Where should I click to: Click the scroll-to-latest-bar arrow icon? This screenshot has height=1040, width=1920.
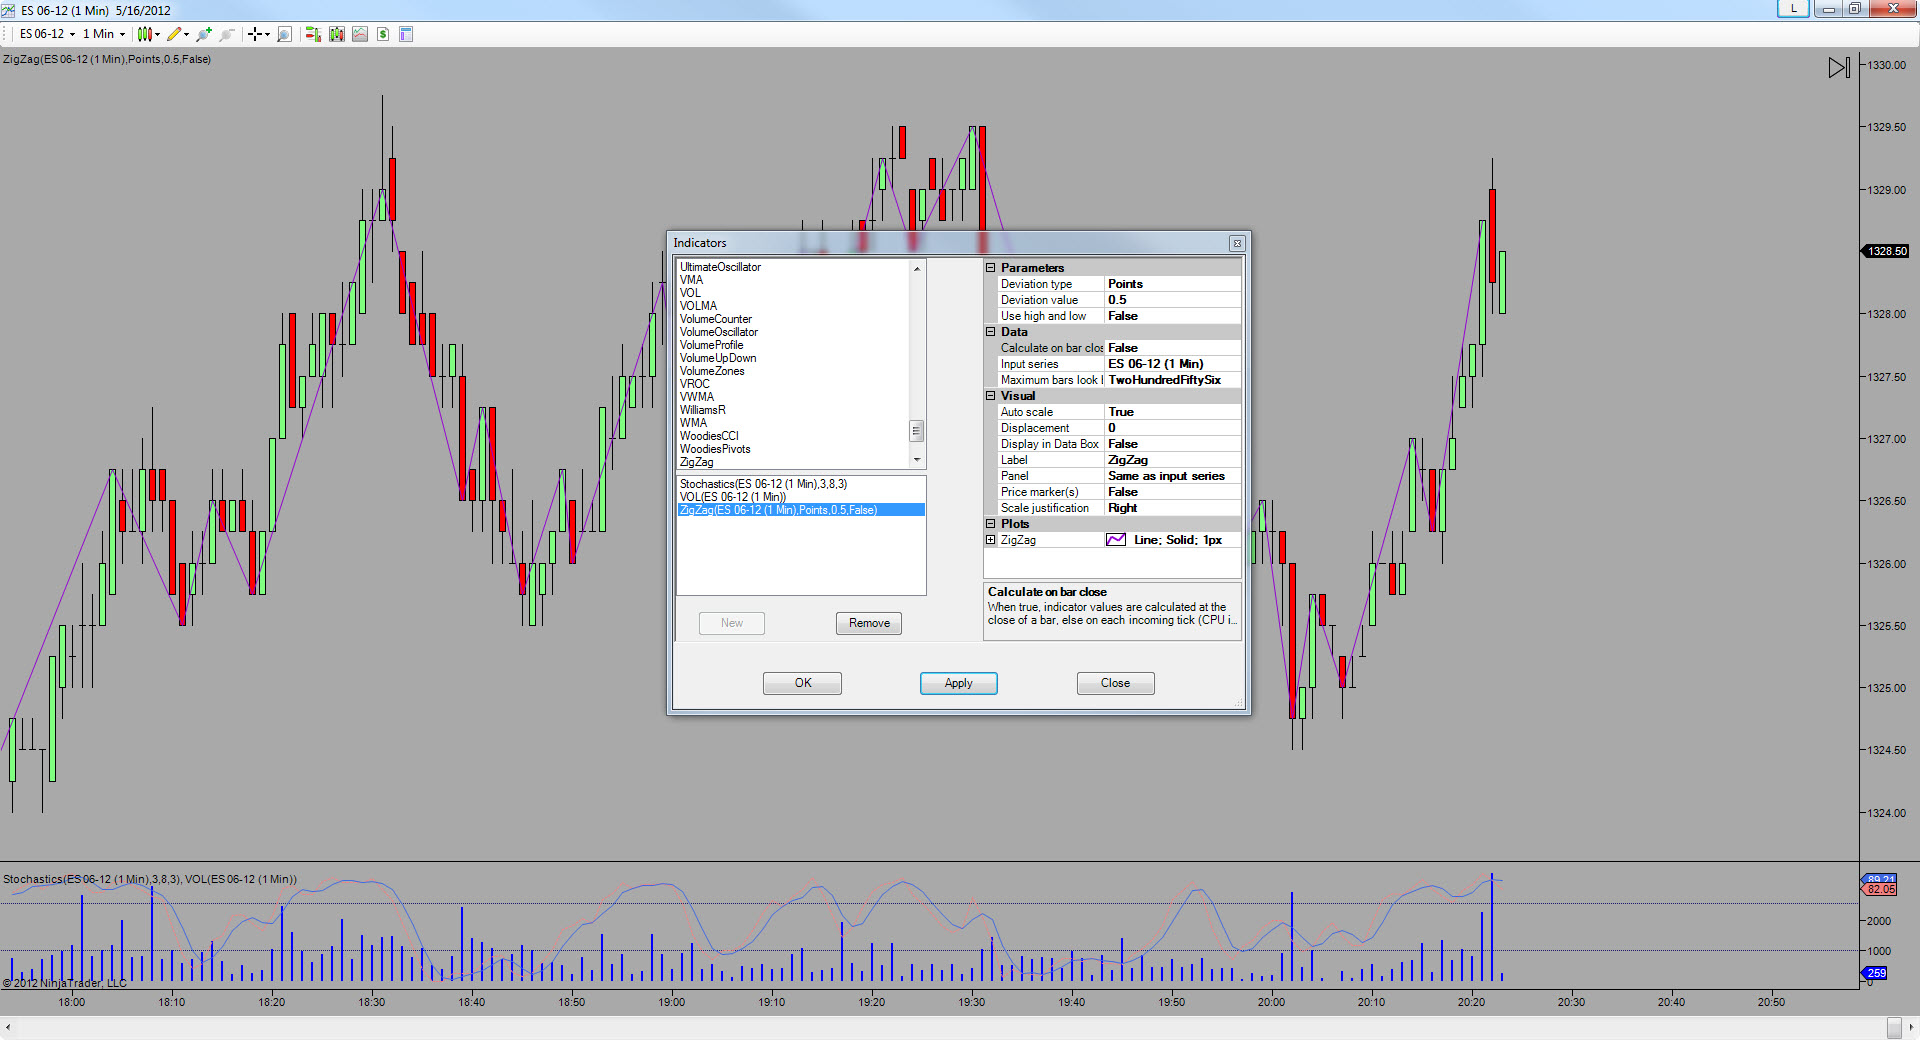click(x=1839, y=67)
